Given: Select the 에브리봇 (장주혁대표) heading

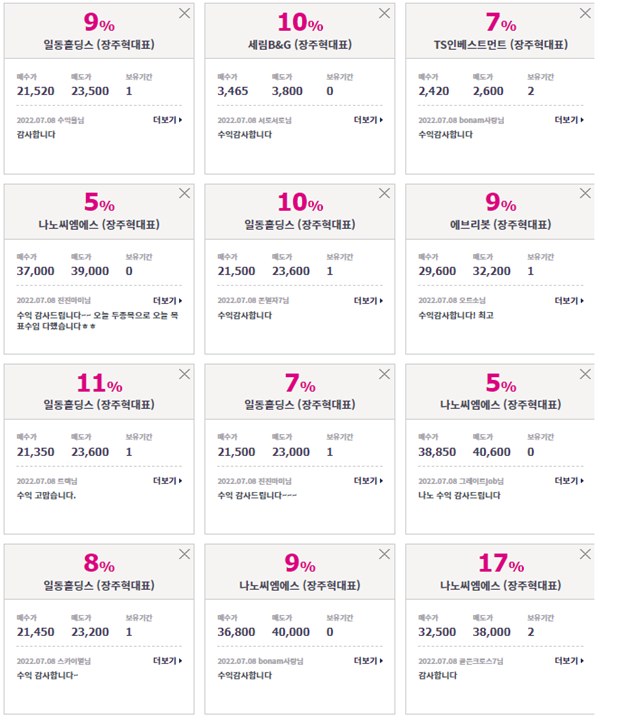Looking at the screenshot, I should [x=501, y=225].
